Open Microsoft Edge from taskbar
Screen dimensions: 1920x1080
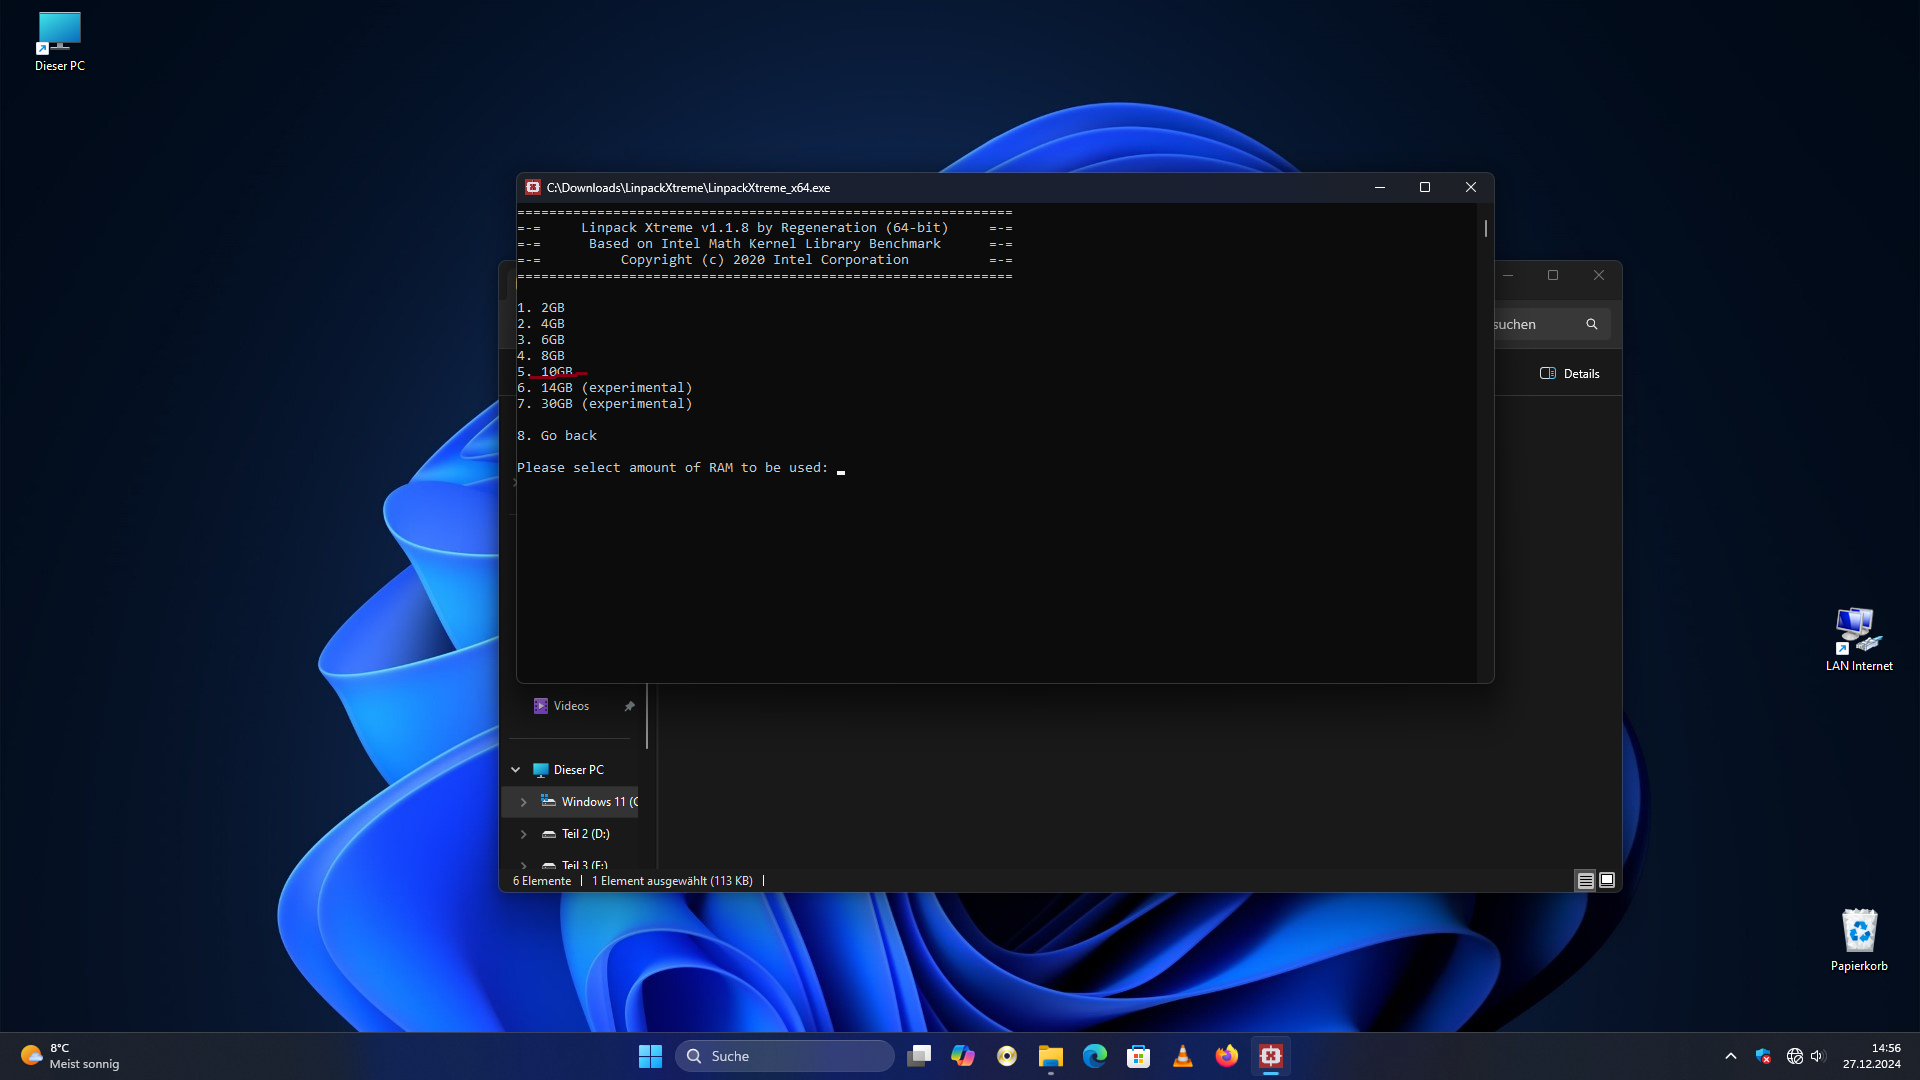tap(1094, 1056)
